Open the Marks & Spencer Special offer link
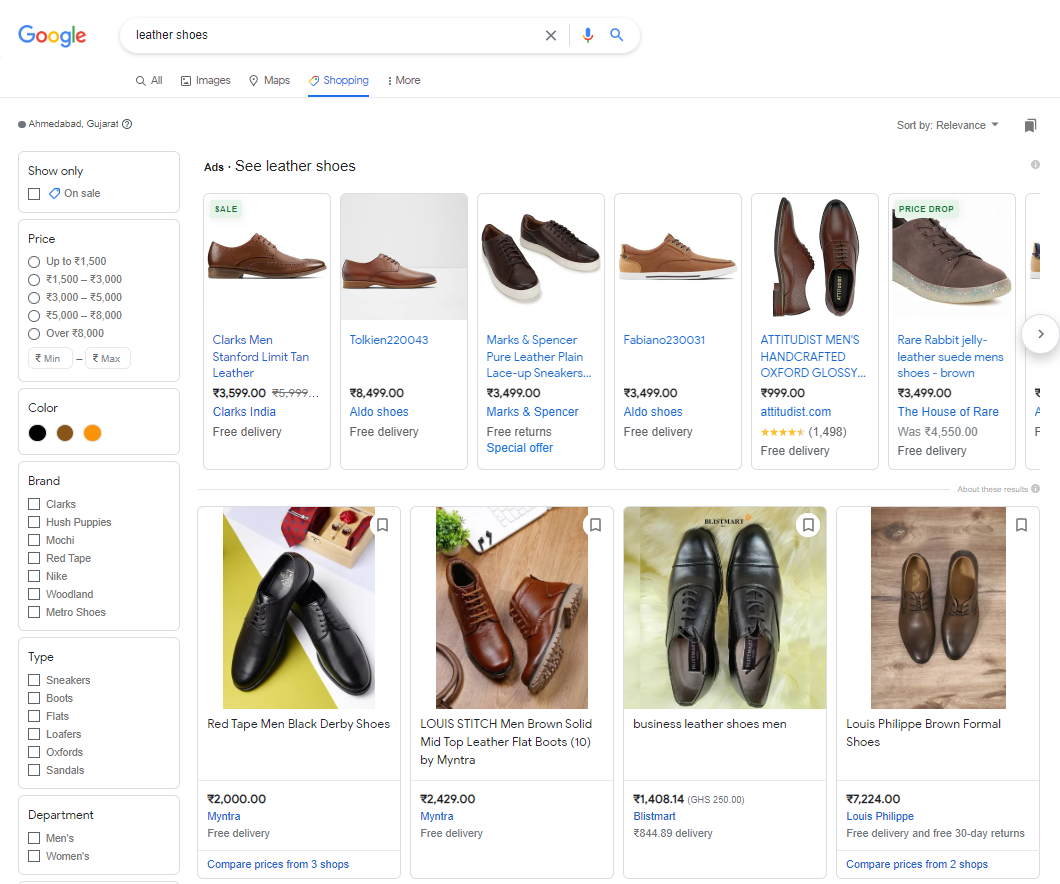The width and height of the screenshot is (1060, 884). pyautogui.click(x=520, y=447)
